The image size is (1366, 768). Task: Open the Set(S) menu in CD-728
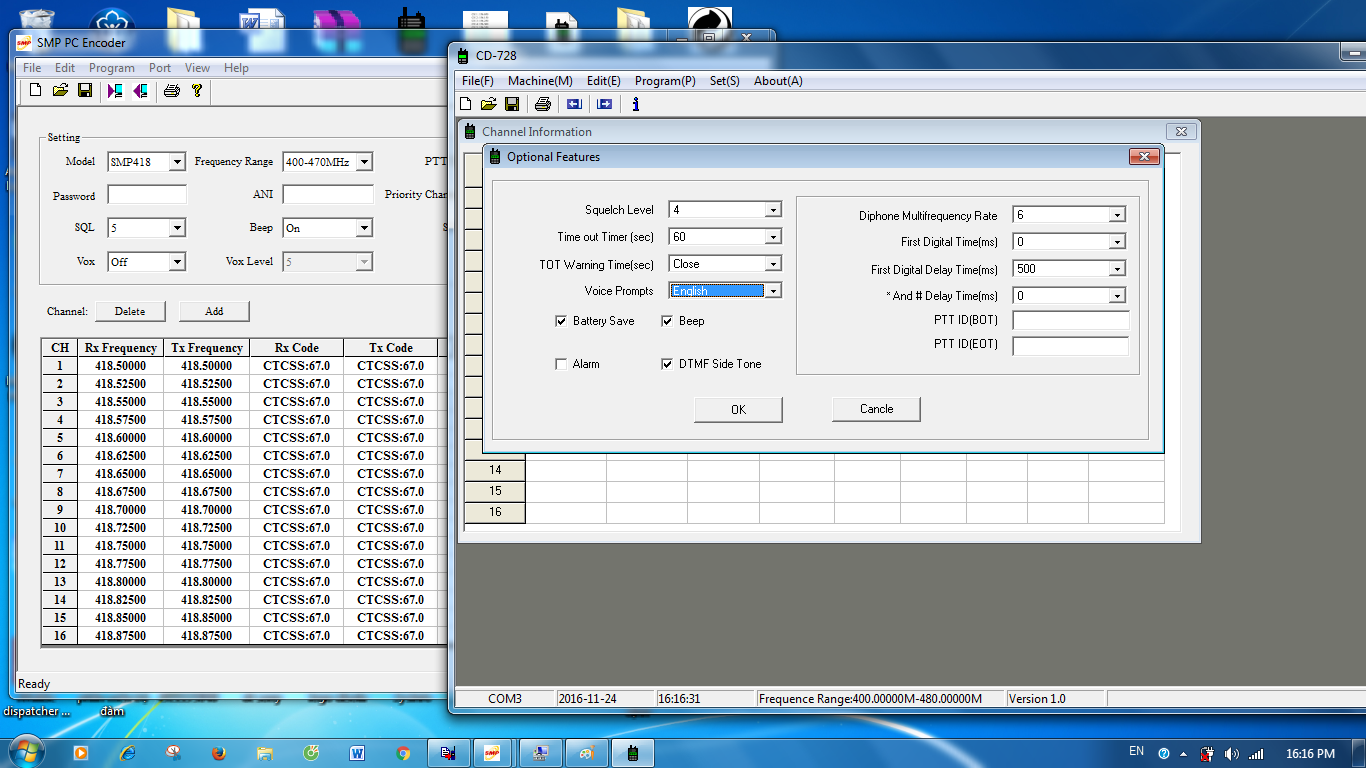725,81
